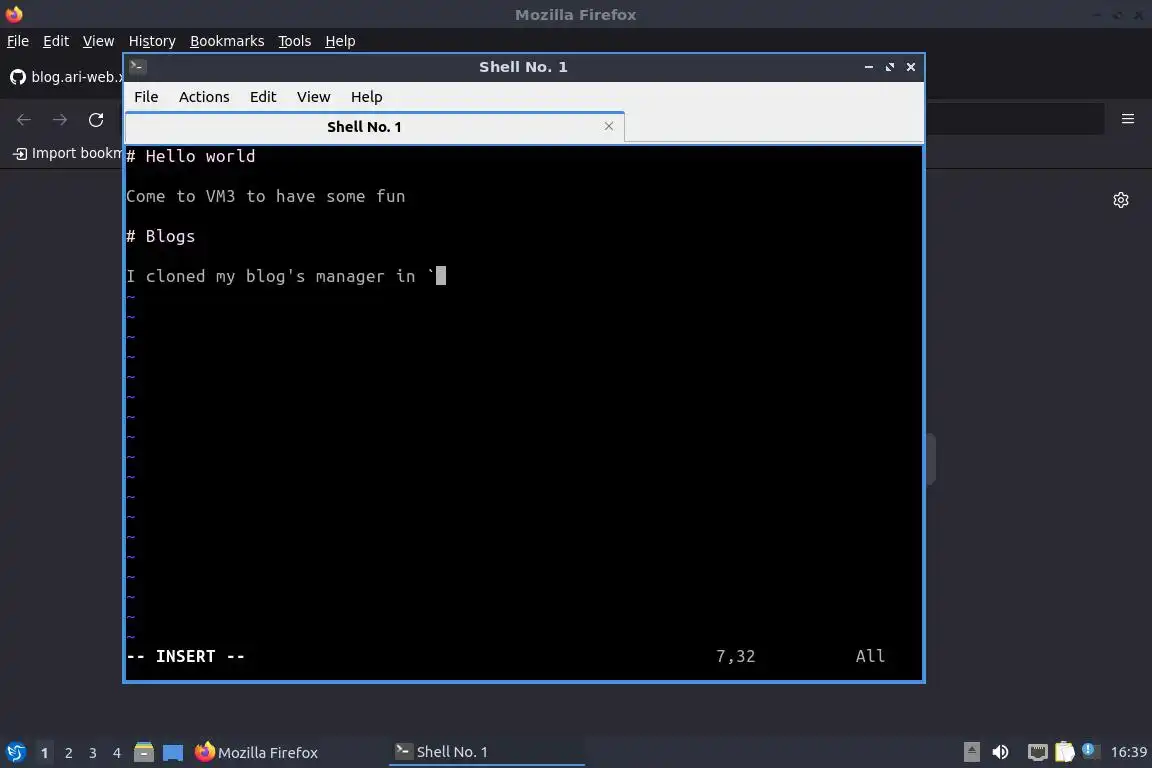Open Firefox View menu
1152x768 pixels.
point(98,41)
